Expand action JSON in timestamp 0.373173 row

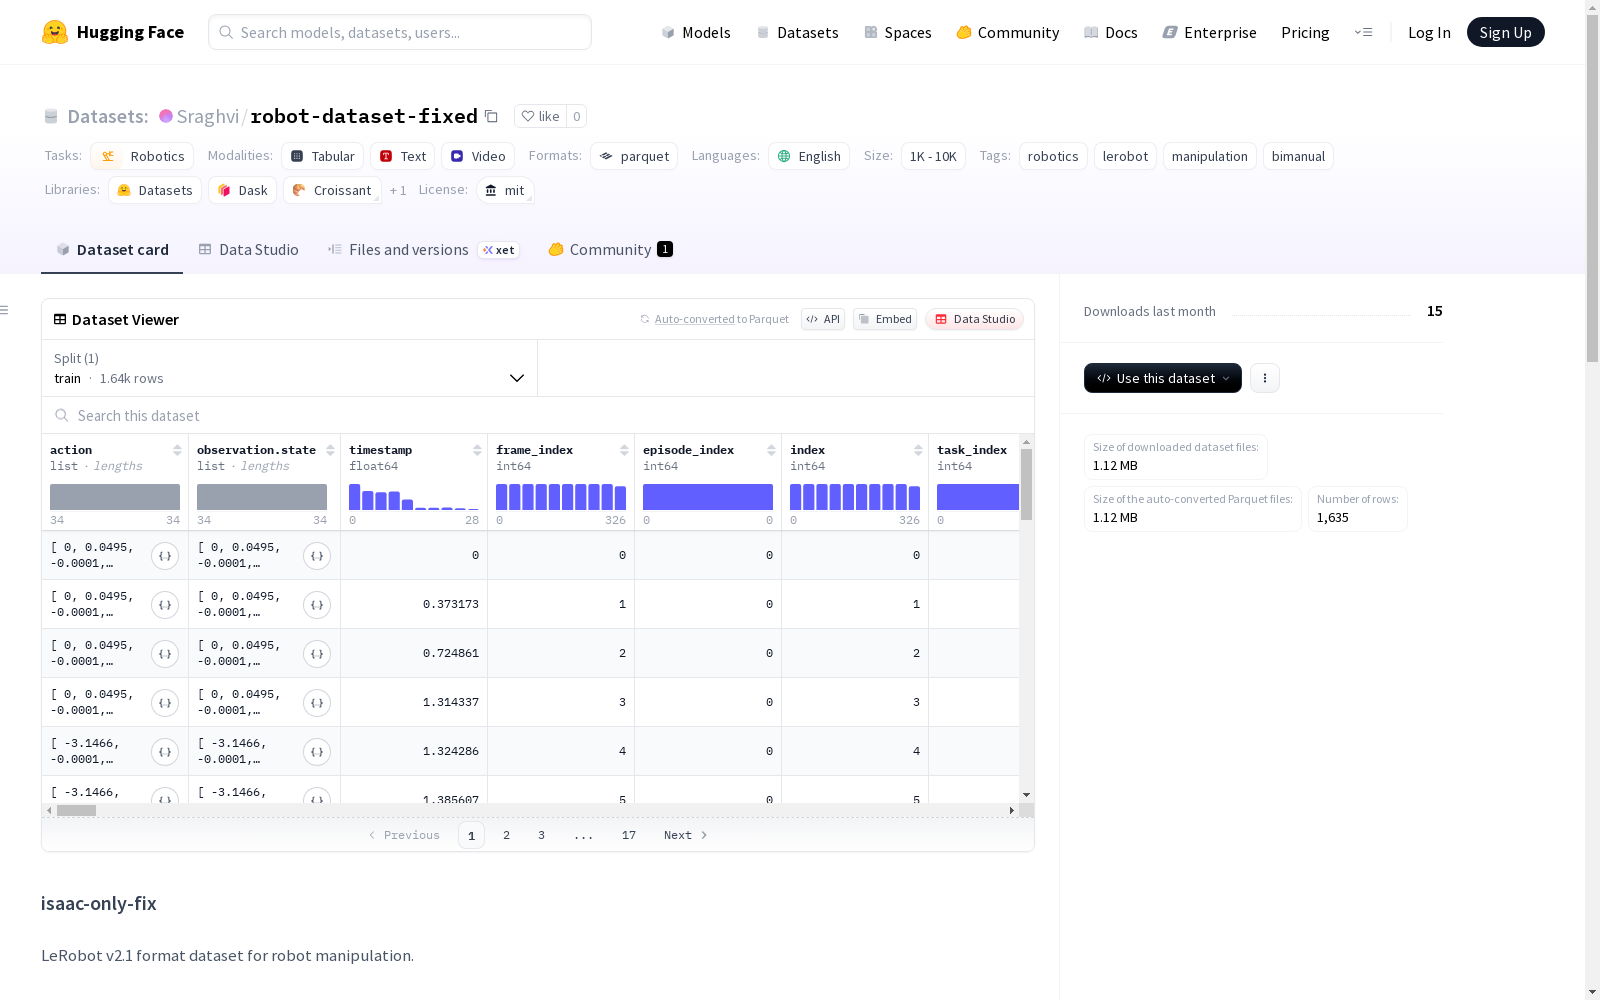click(165, 605)
